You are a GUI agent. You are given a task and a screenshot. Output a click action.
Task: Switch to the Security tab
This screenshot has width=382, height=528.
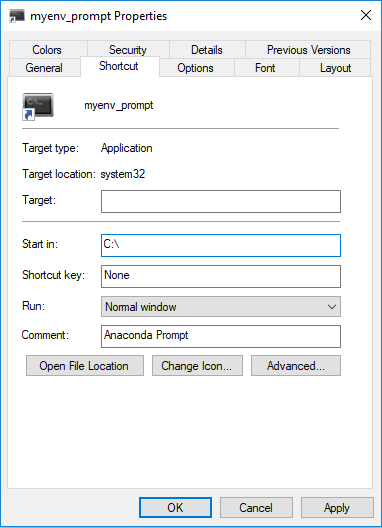click(128, 50)
